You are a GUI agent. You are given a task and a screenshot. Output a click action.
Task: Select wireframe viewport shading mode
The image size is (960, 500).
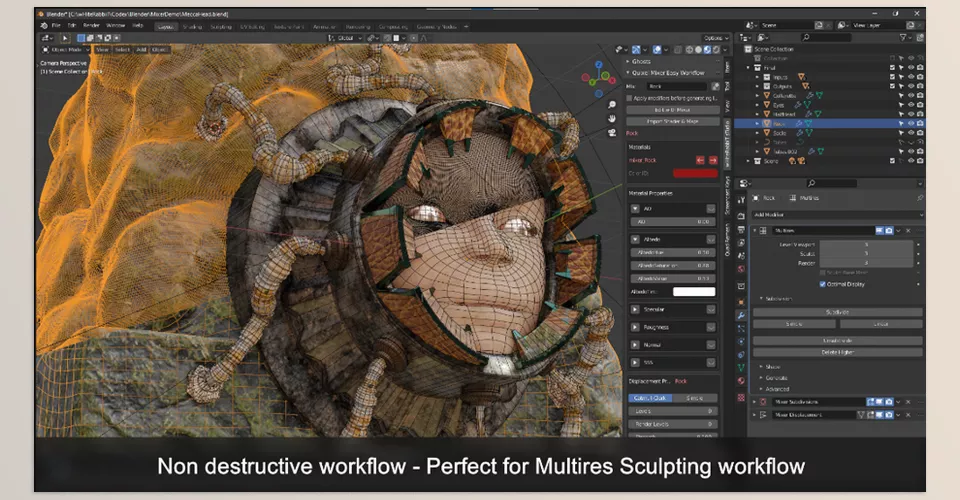[689, 50]
